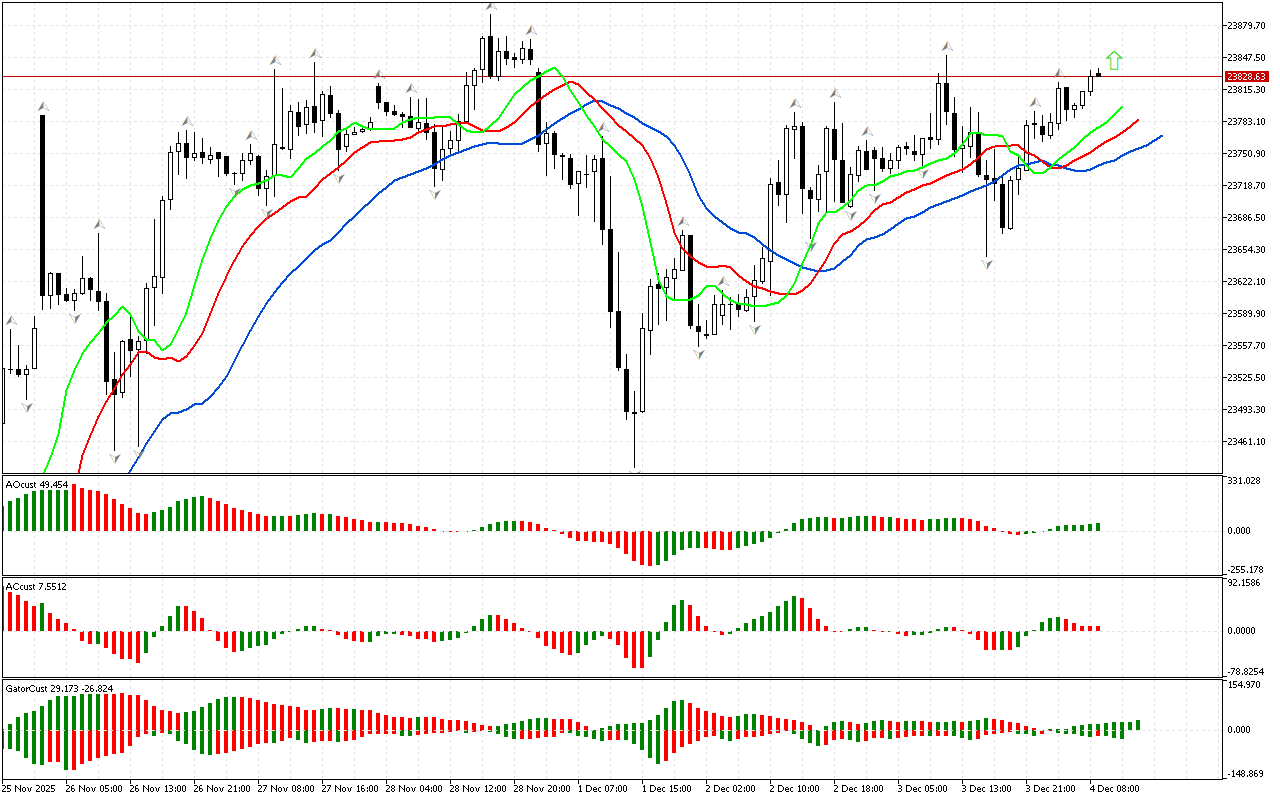Click the AOcust indicator label

pyautogui.click(x=37, y=485)
